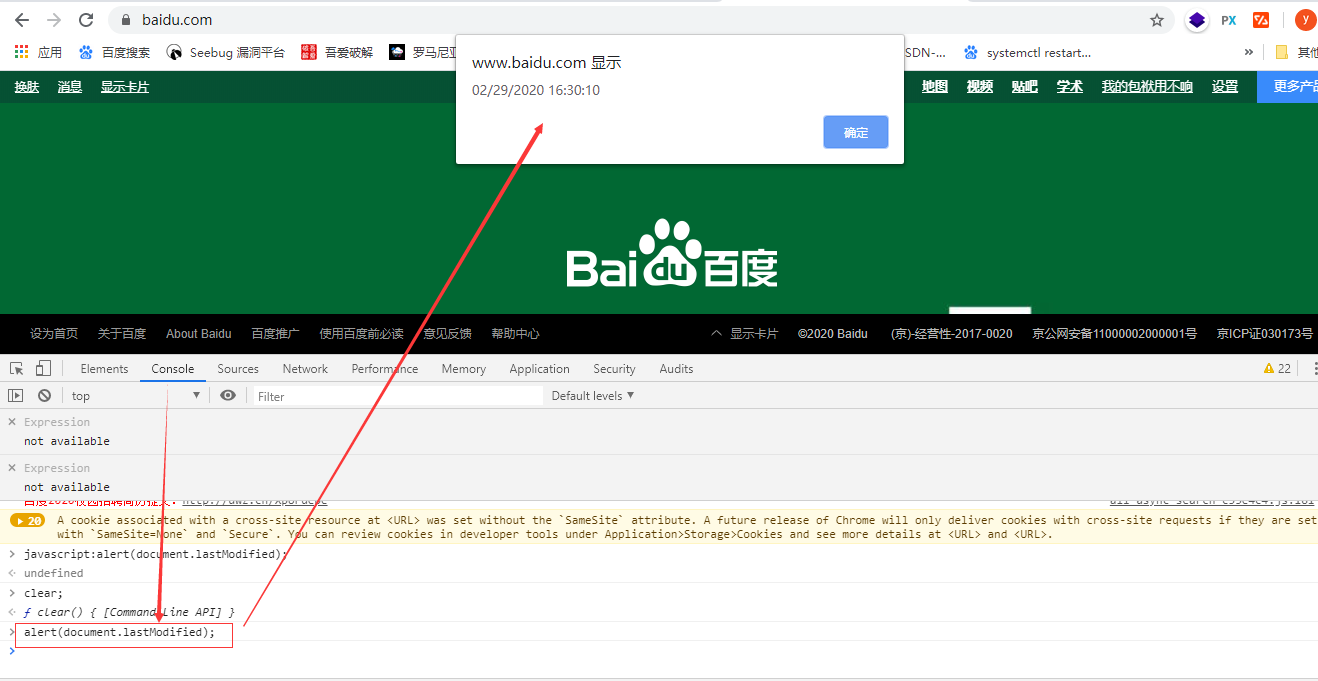
Task: Open the 消息 link on Baidu header
Action: [70, 87]
